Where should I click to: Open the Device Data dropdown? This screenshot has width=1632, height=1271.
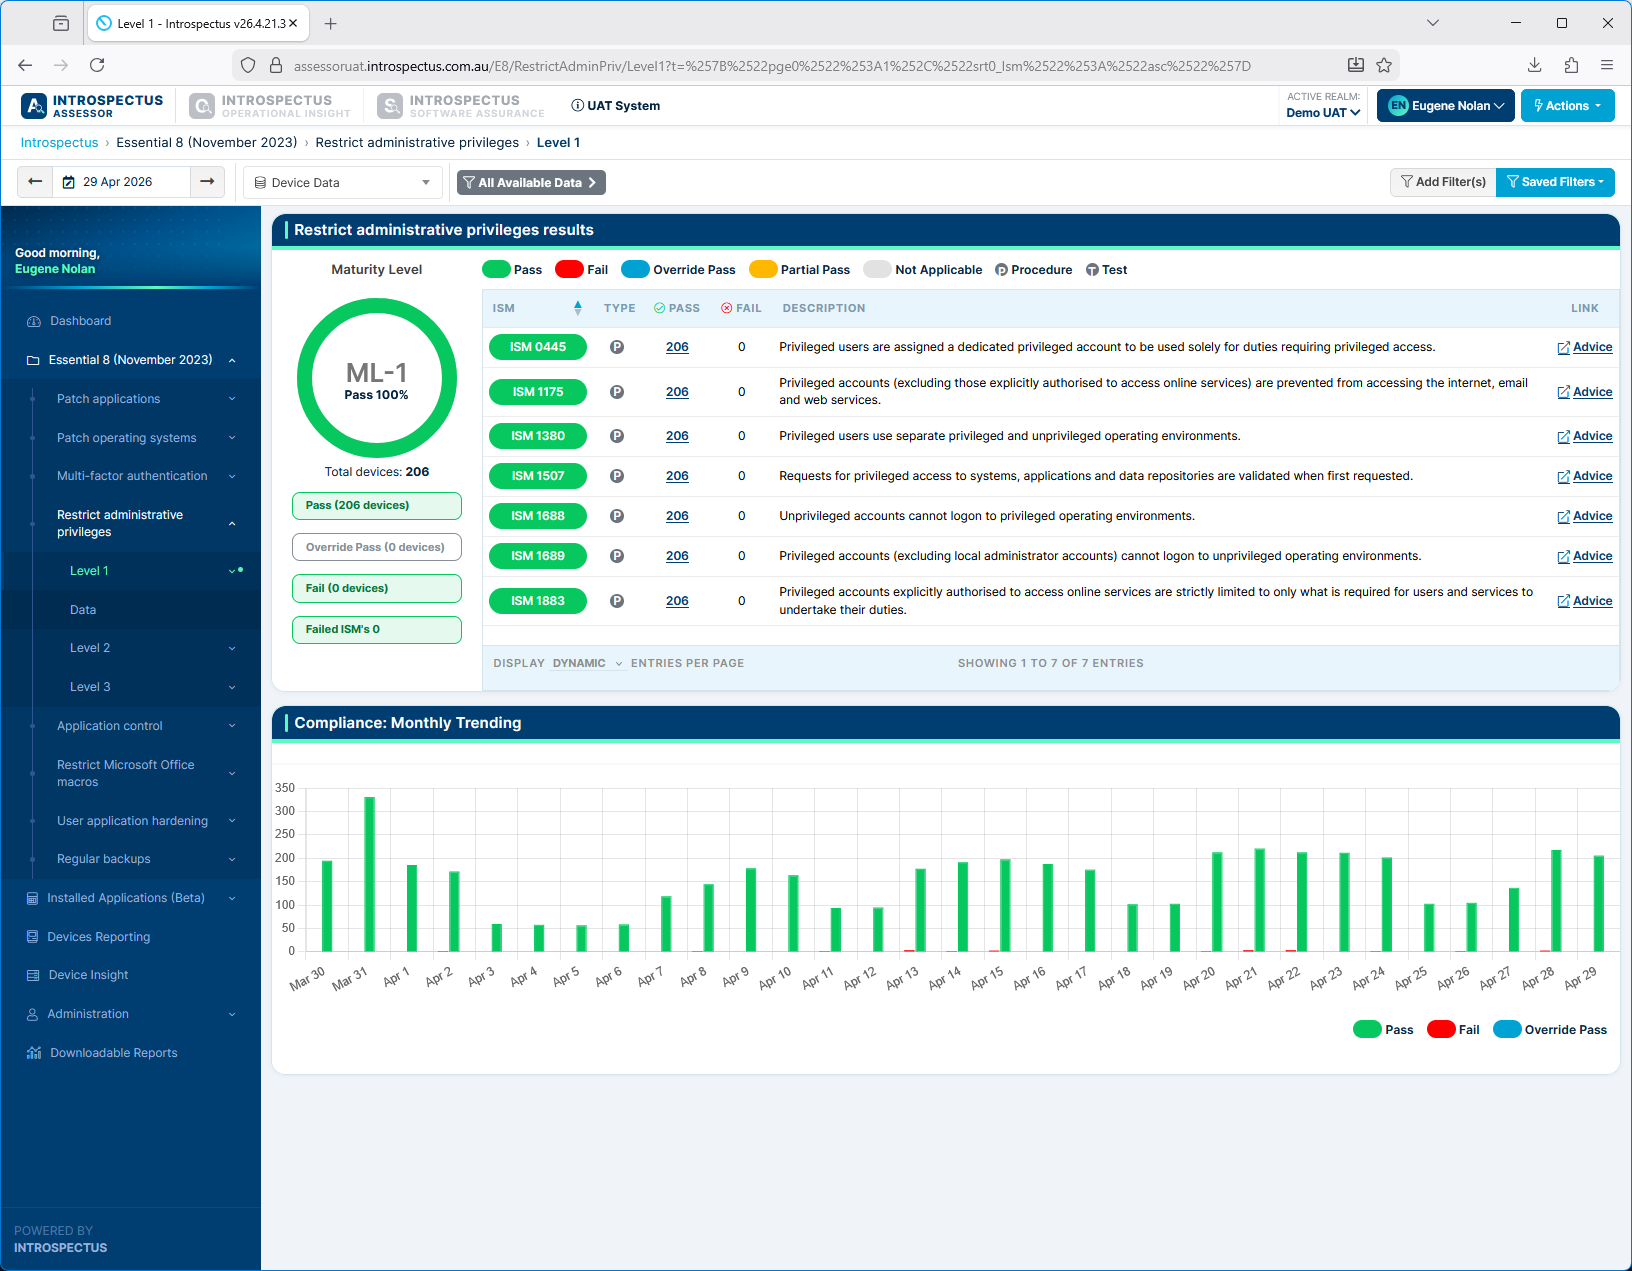click(x=343, y=183)
